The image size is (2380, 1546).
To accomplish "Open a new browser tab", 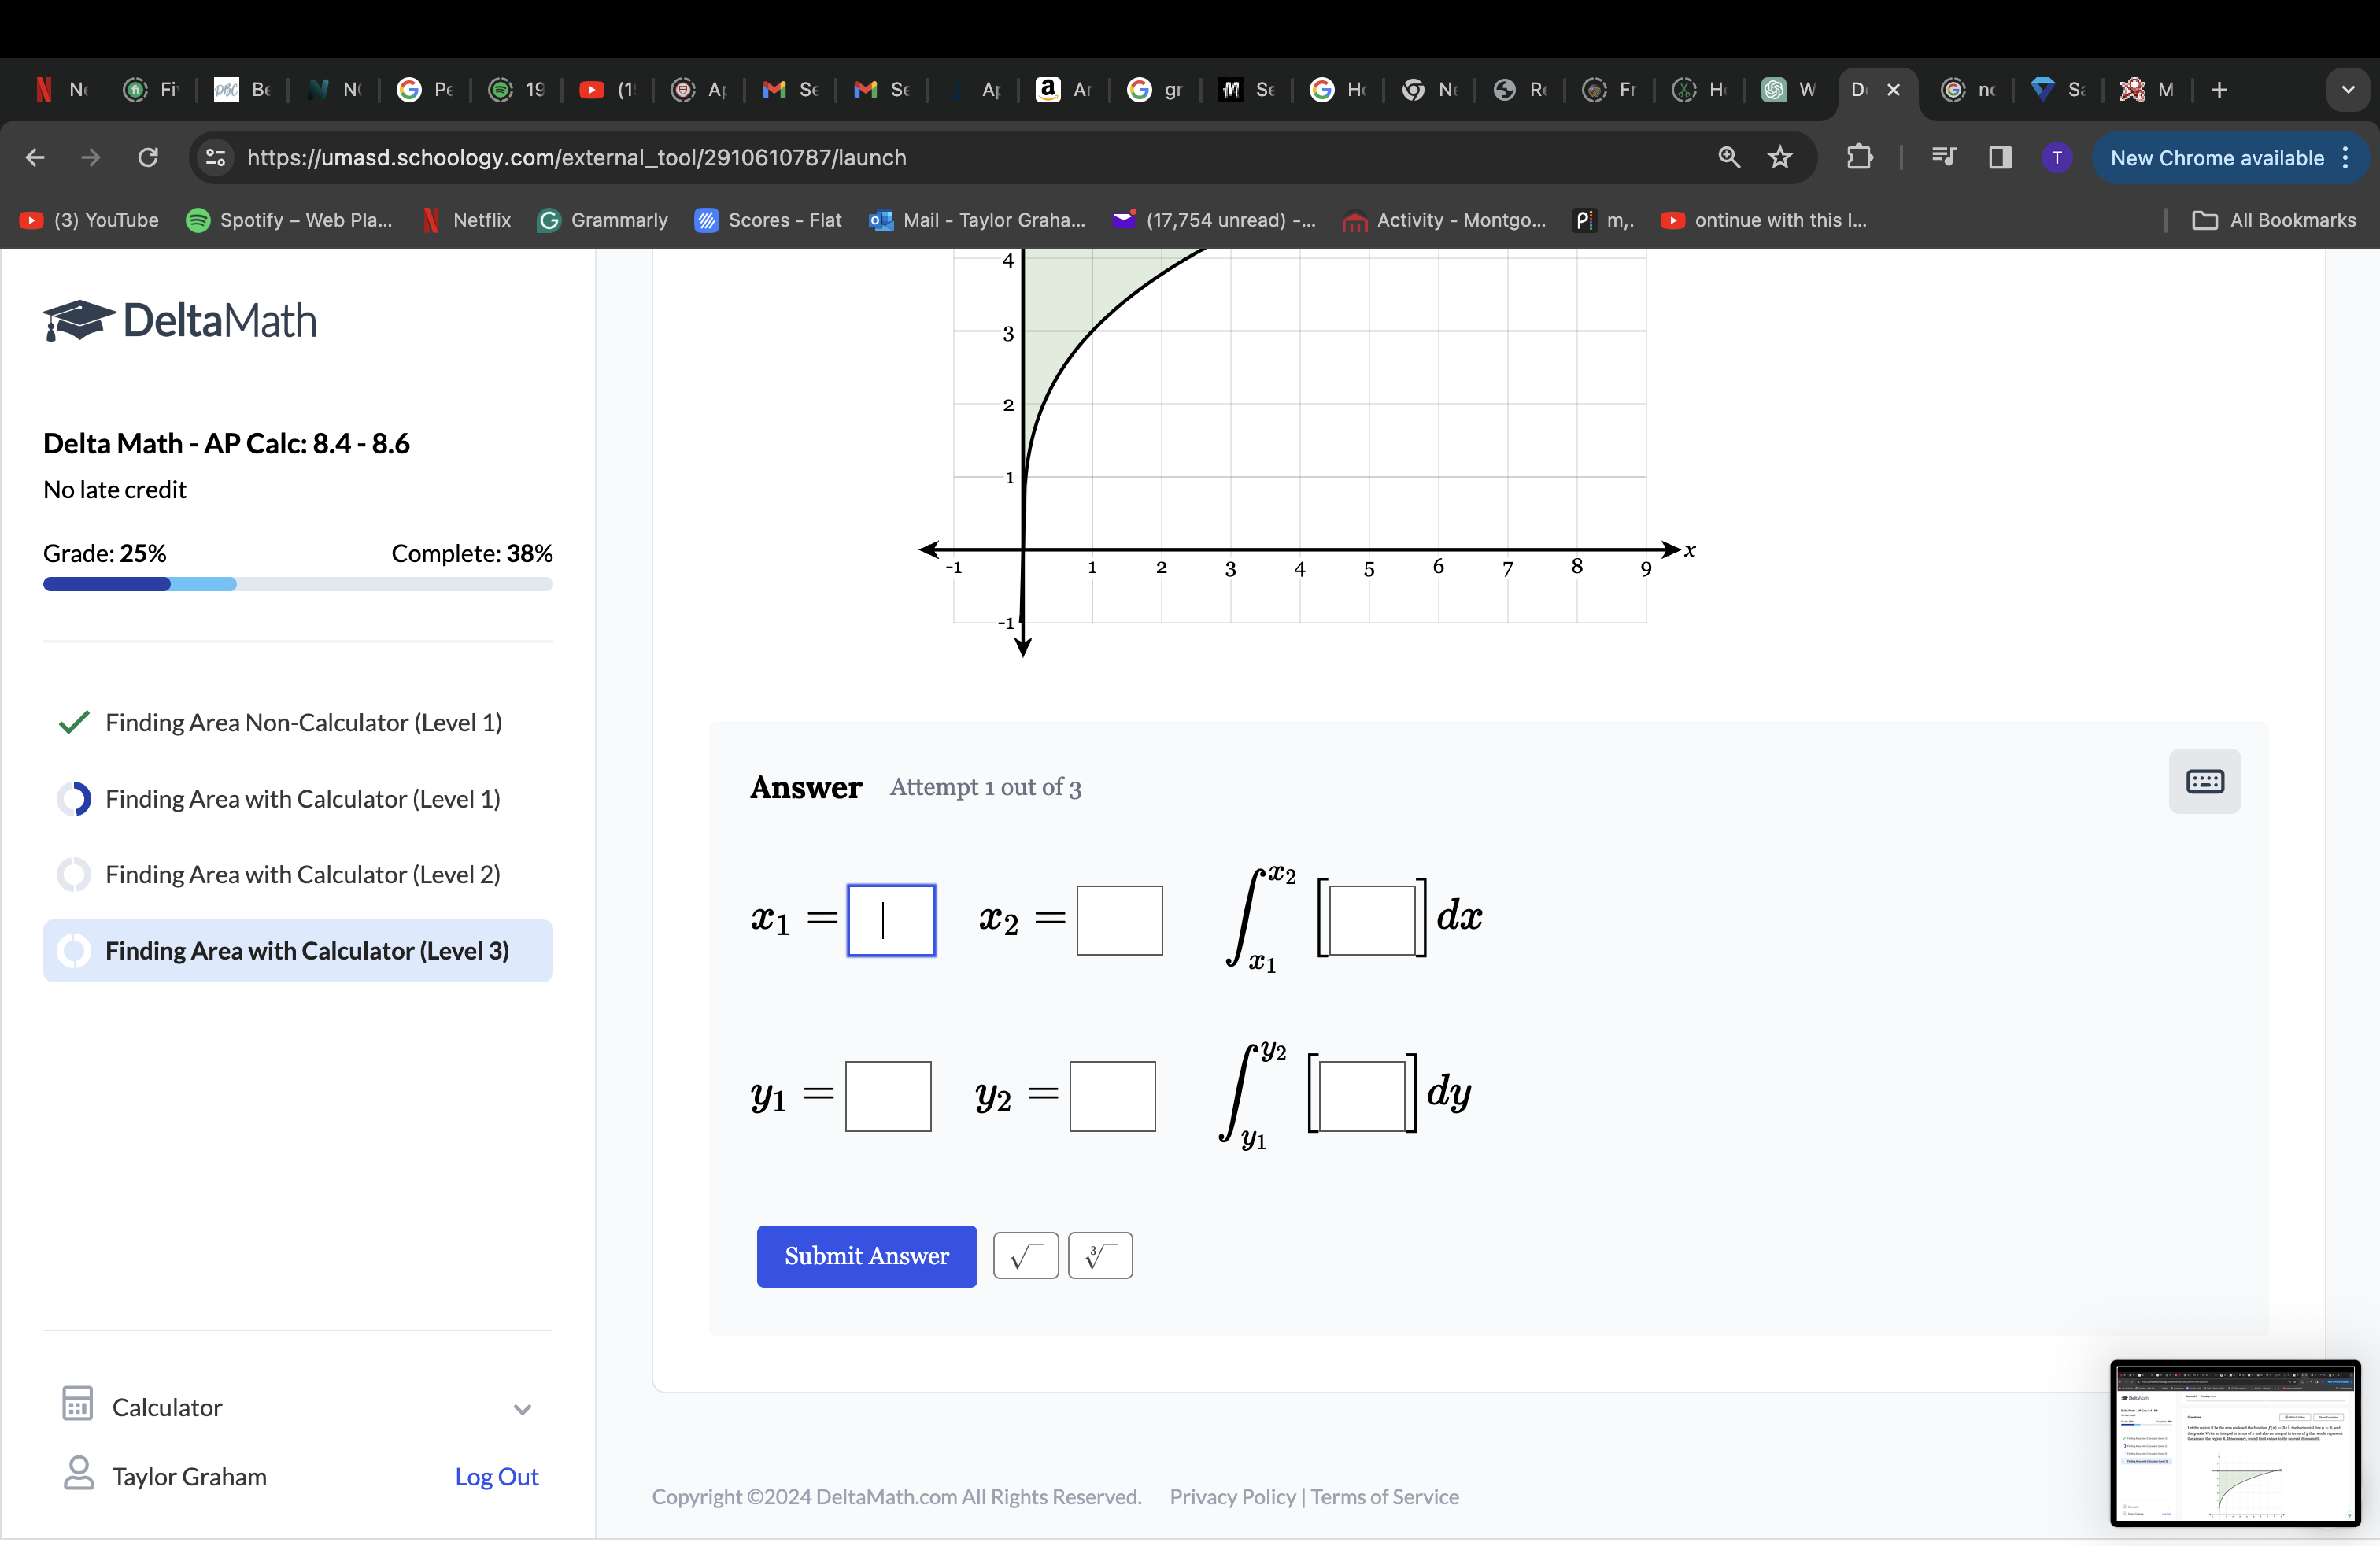I will tap(2219, 90).
